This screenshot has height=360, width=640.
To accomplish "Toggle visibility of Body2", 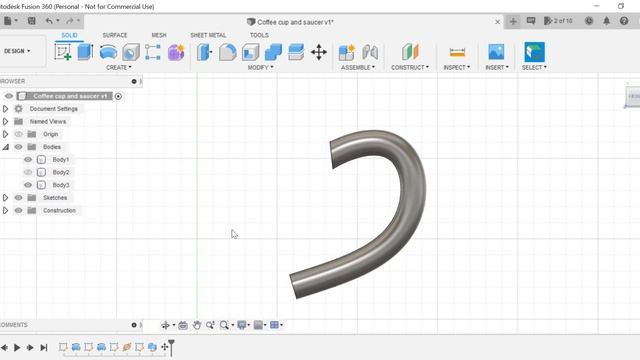I will click(x=28, y=172).
